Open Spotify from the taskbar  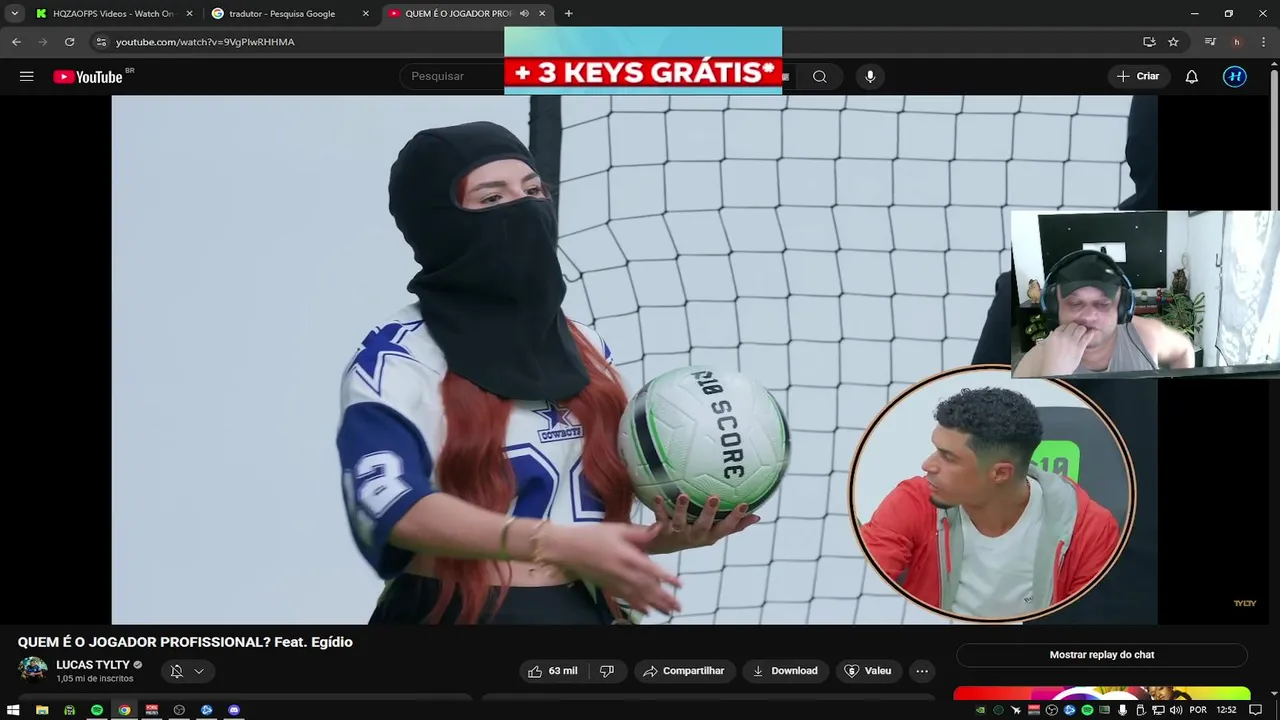coord(97,710)
